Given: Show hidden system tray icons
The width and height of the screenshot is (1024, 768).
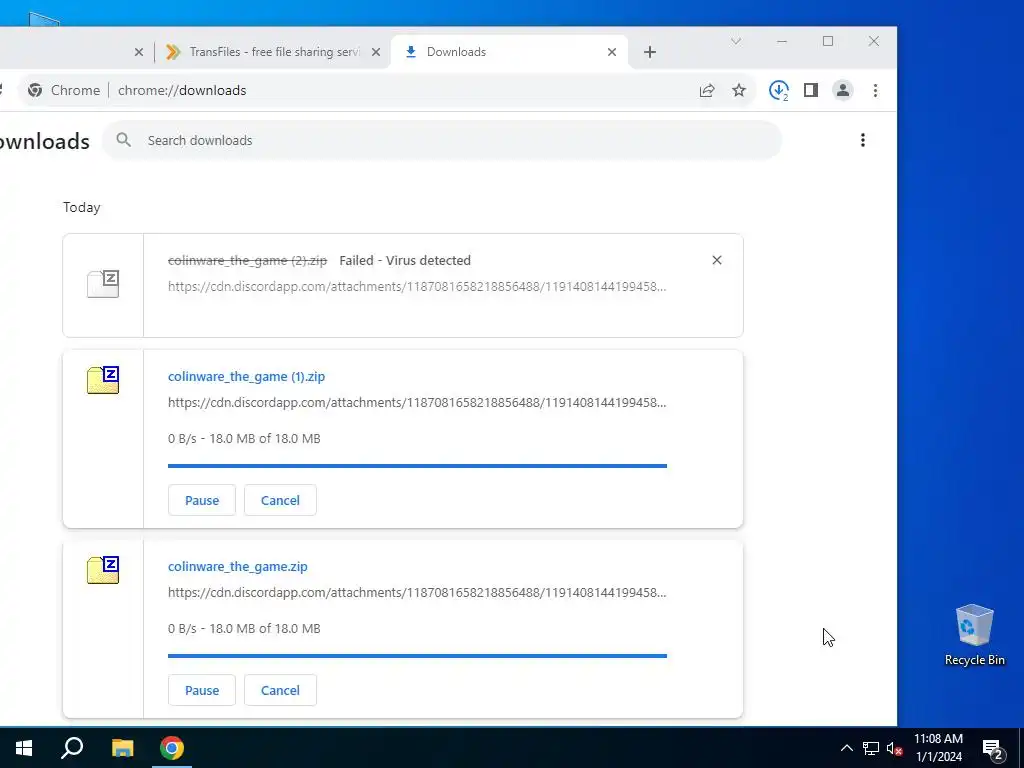Looking at the screenshot, I should [846, 748].
